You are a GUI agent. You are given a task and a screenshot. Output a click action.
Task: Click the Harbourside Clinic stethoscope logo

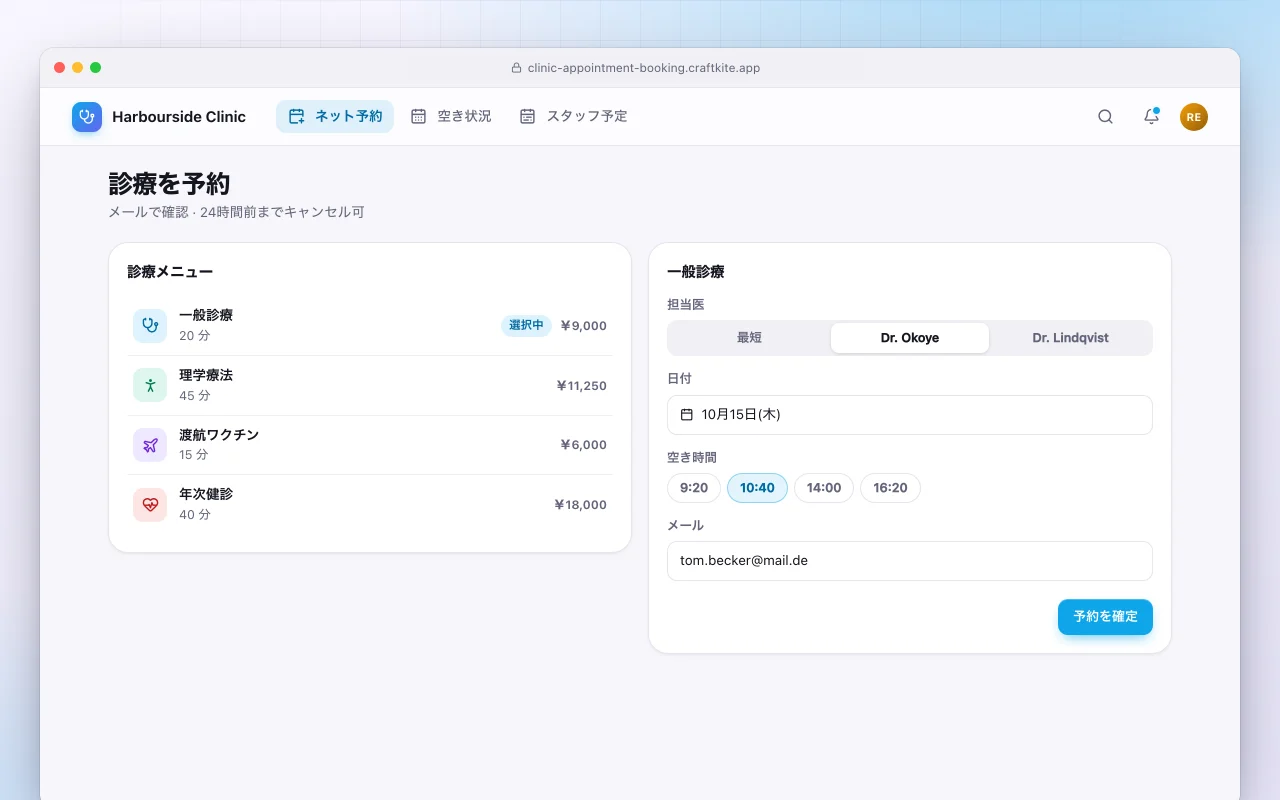click(x=87, y=117)
